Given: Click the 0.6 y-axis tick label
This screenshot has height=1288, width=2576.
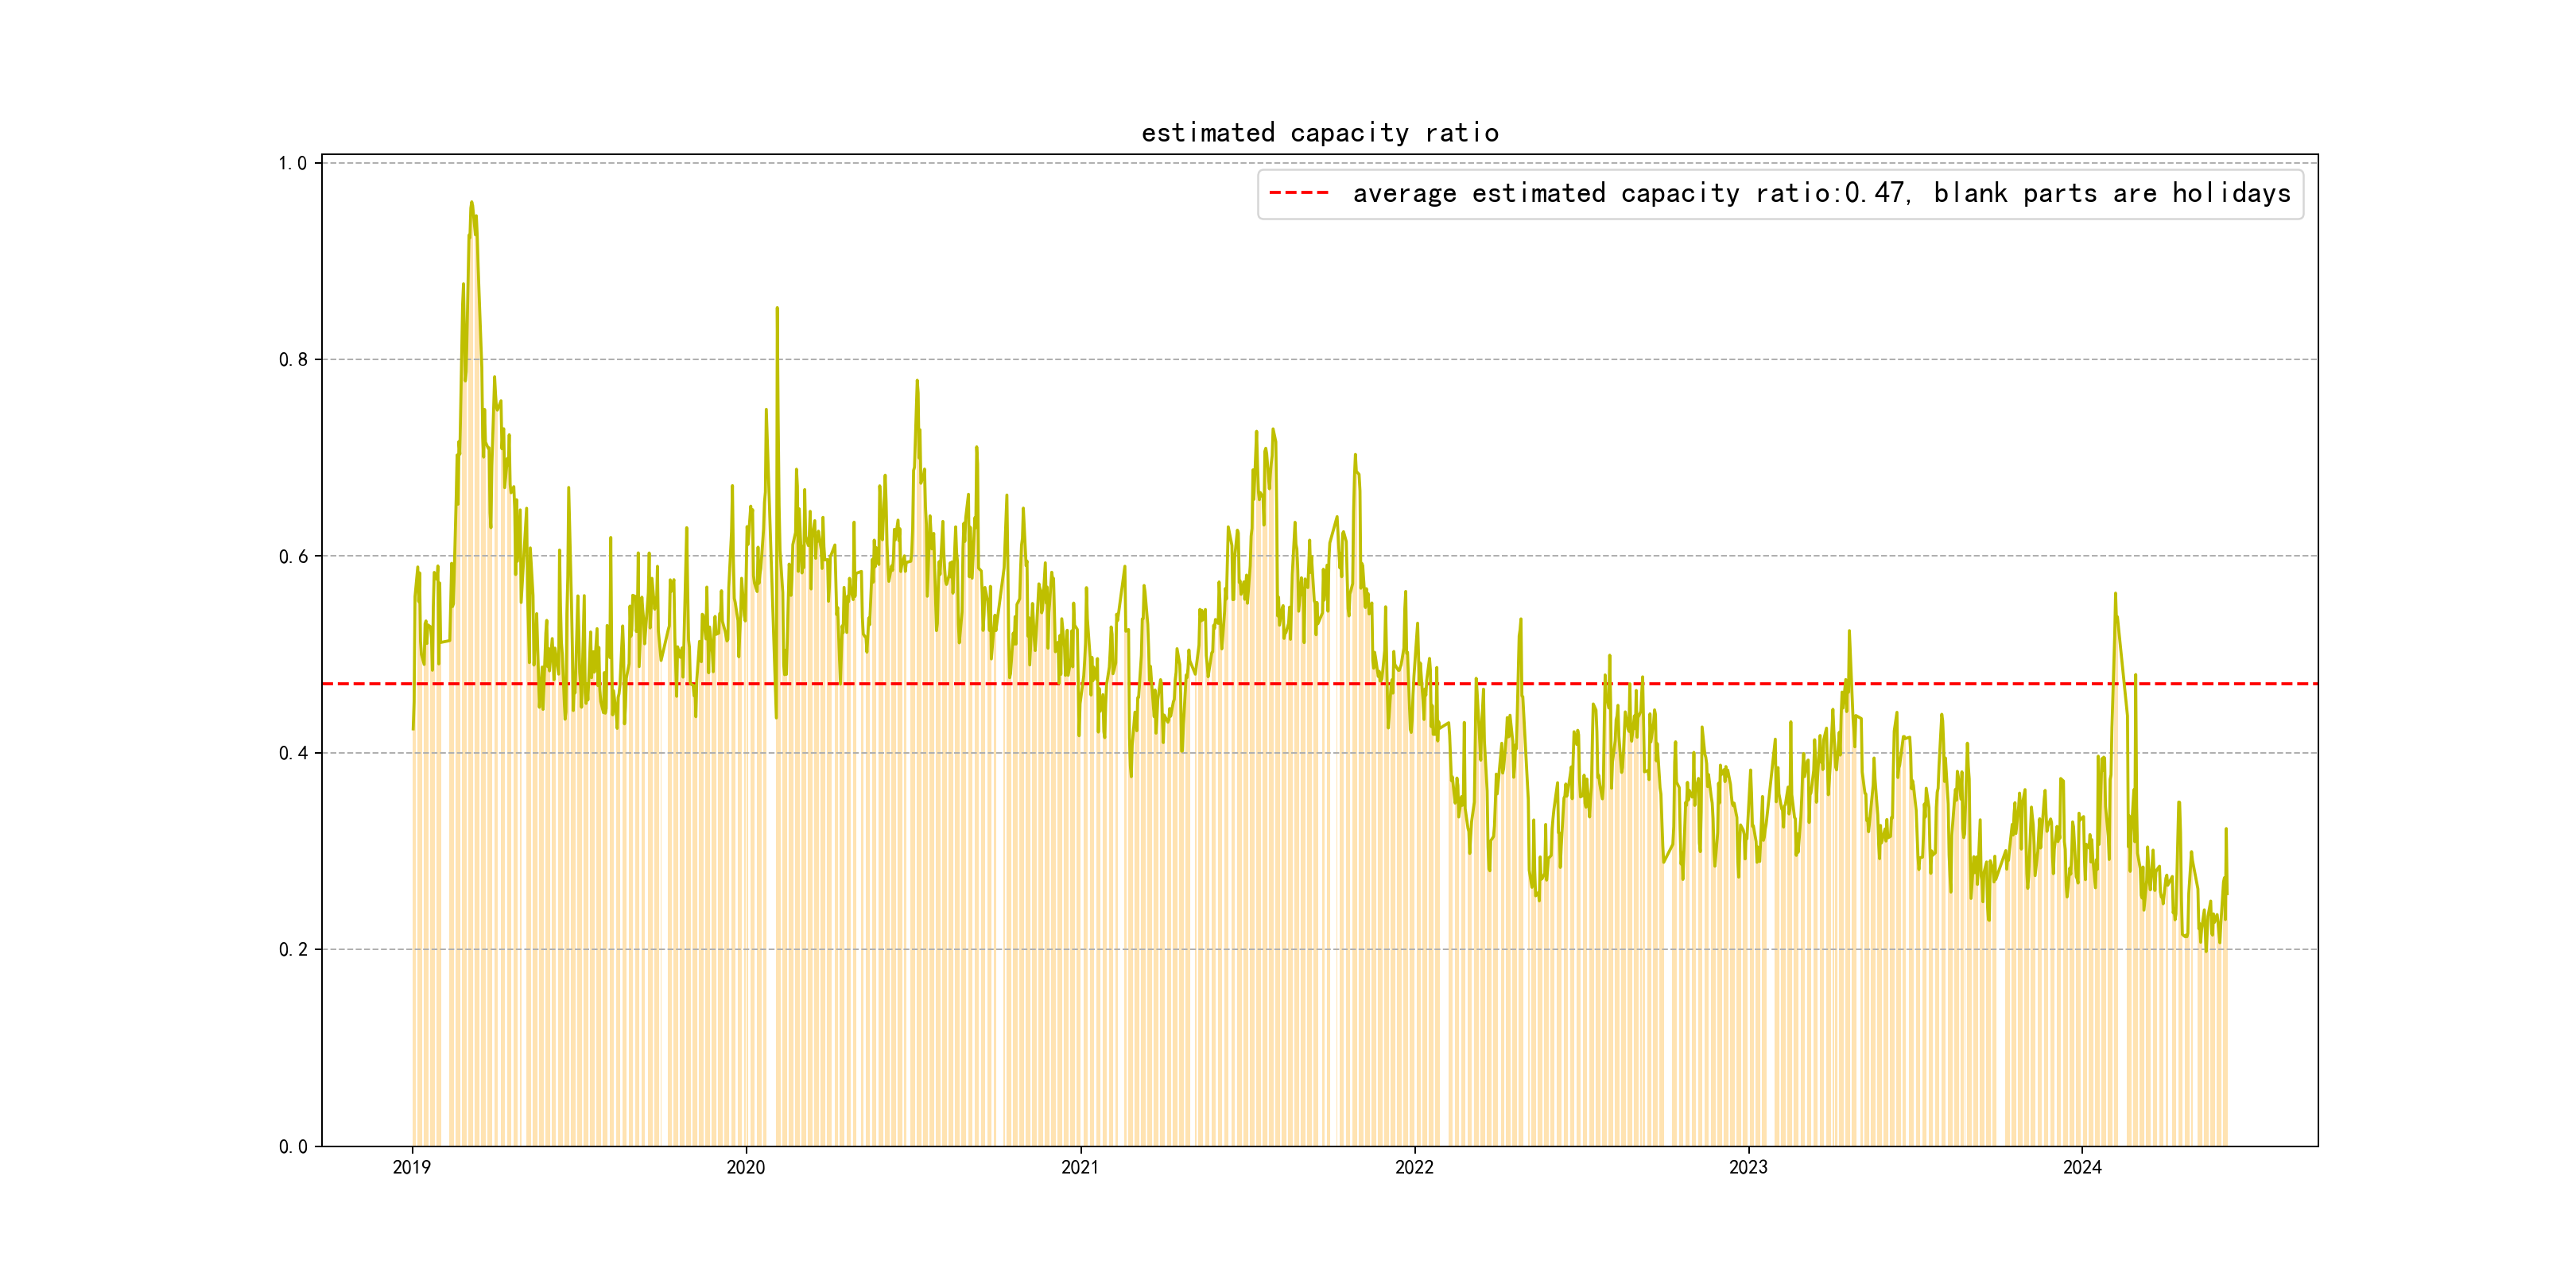Looking at the screenshot, I should [x=292, y=557].
